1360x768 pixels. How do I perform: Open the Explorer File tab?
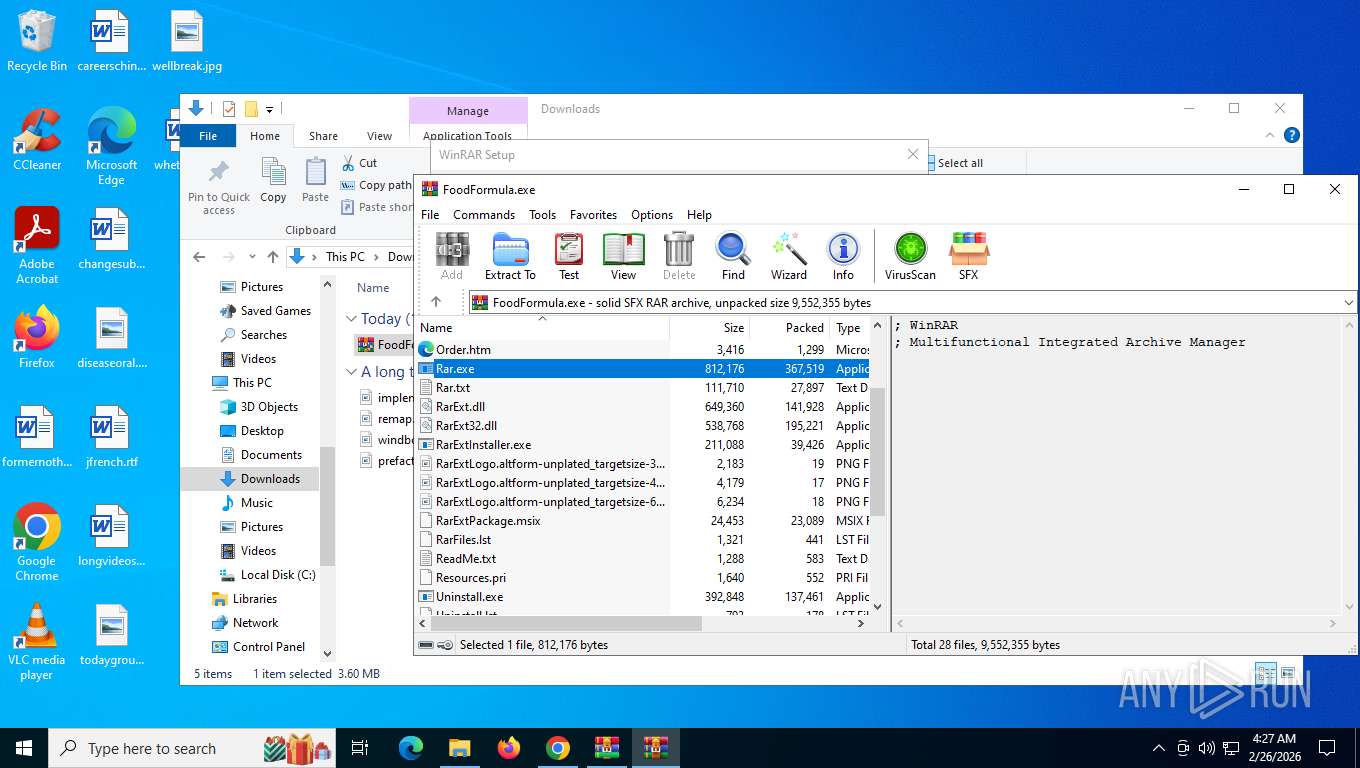[x=208, y=136]
